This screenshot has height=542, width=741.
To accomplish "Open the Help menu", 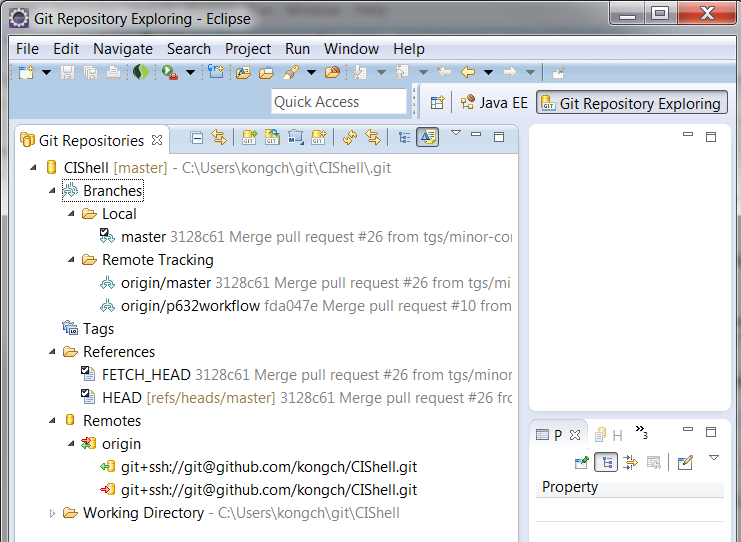I will pos(409,49).
